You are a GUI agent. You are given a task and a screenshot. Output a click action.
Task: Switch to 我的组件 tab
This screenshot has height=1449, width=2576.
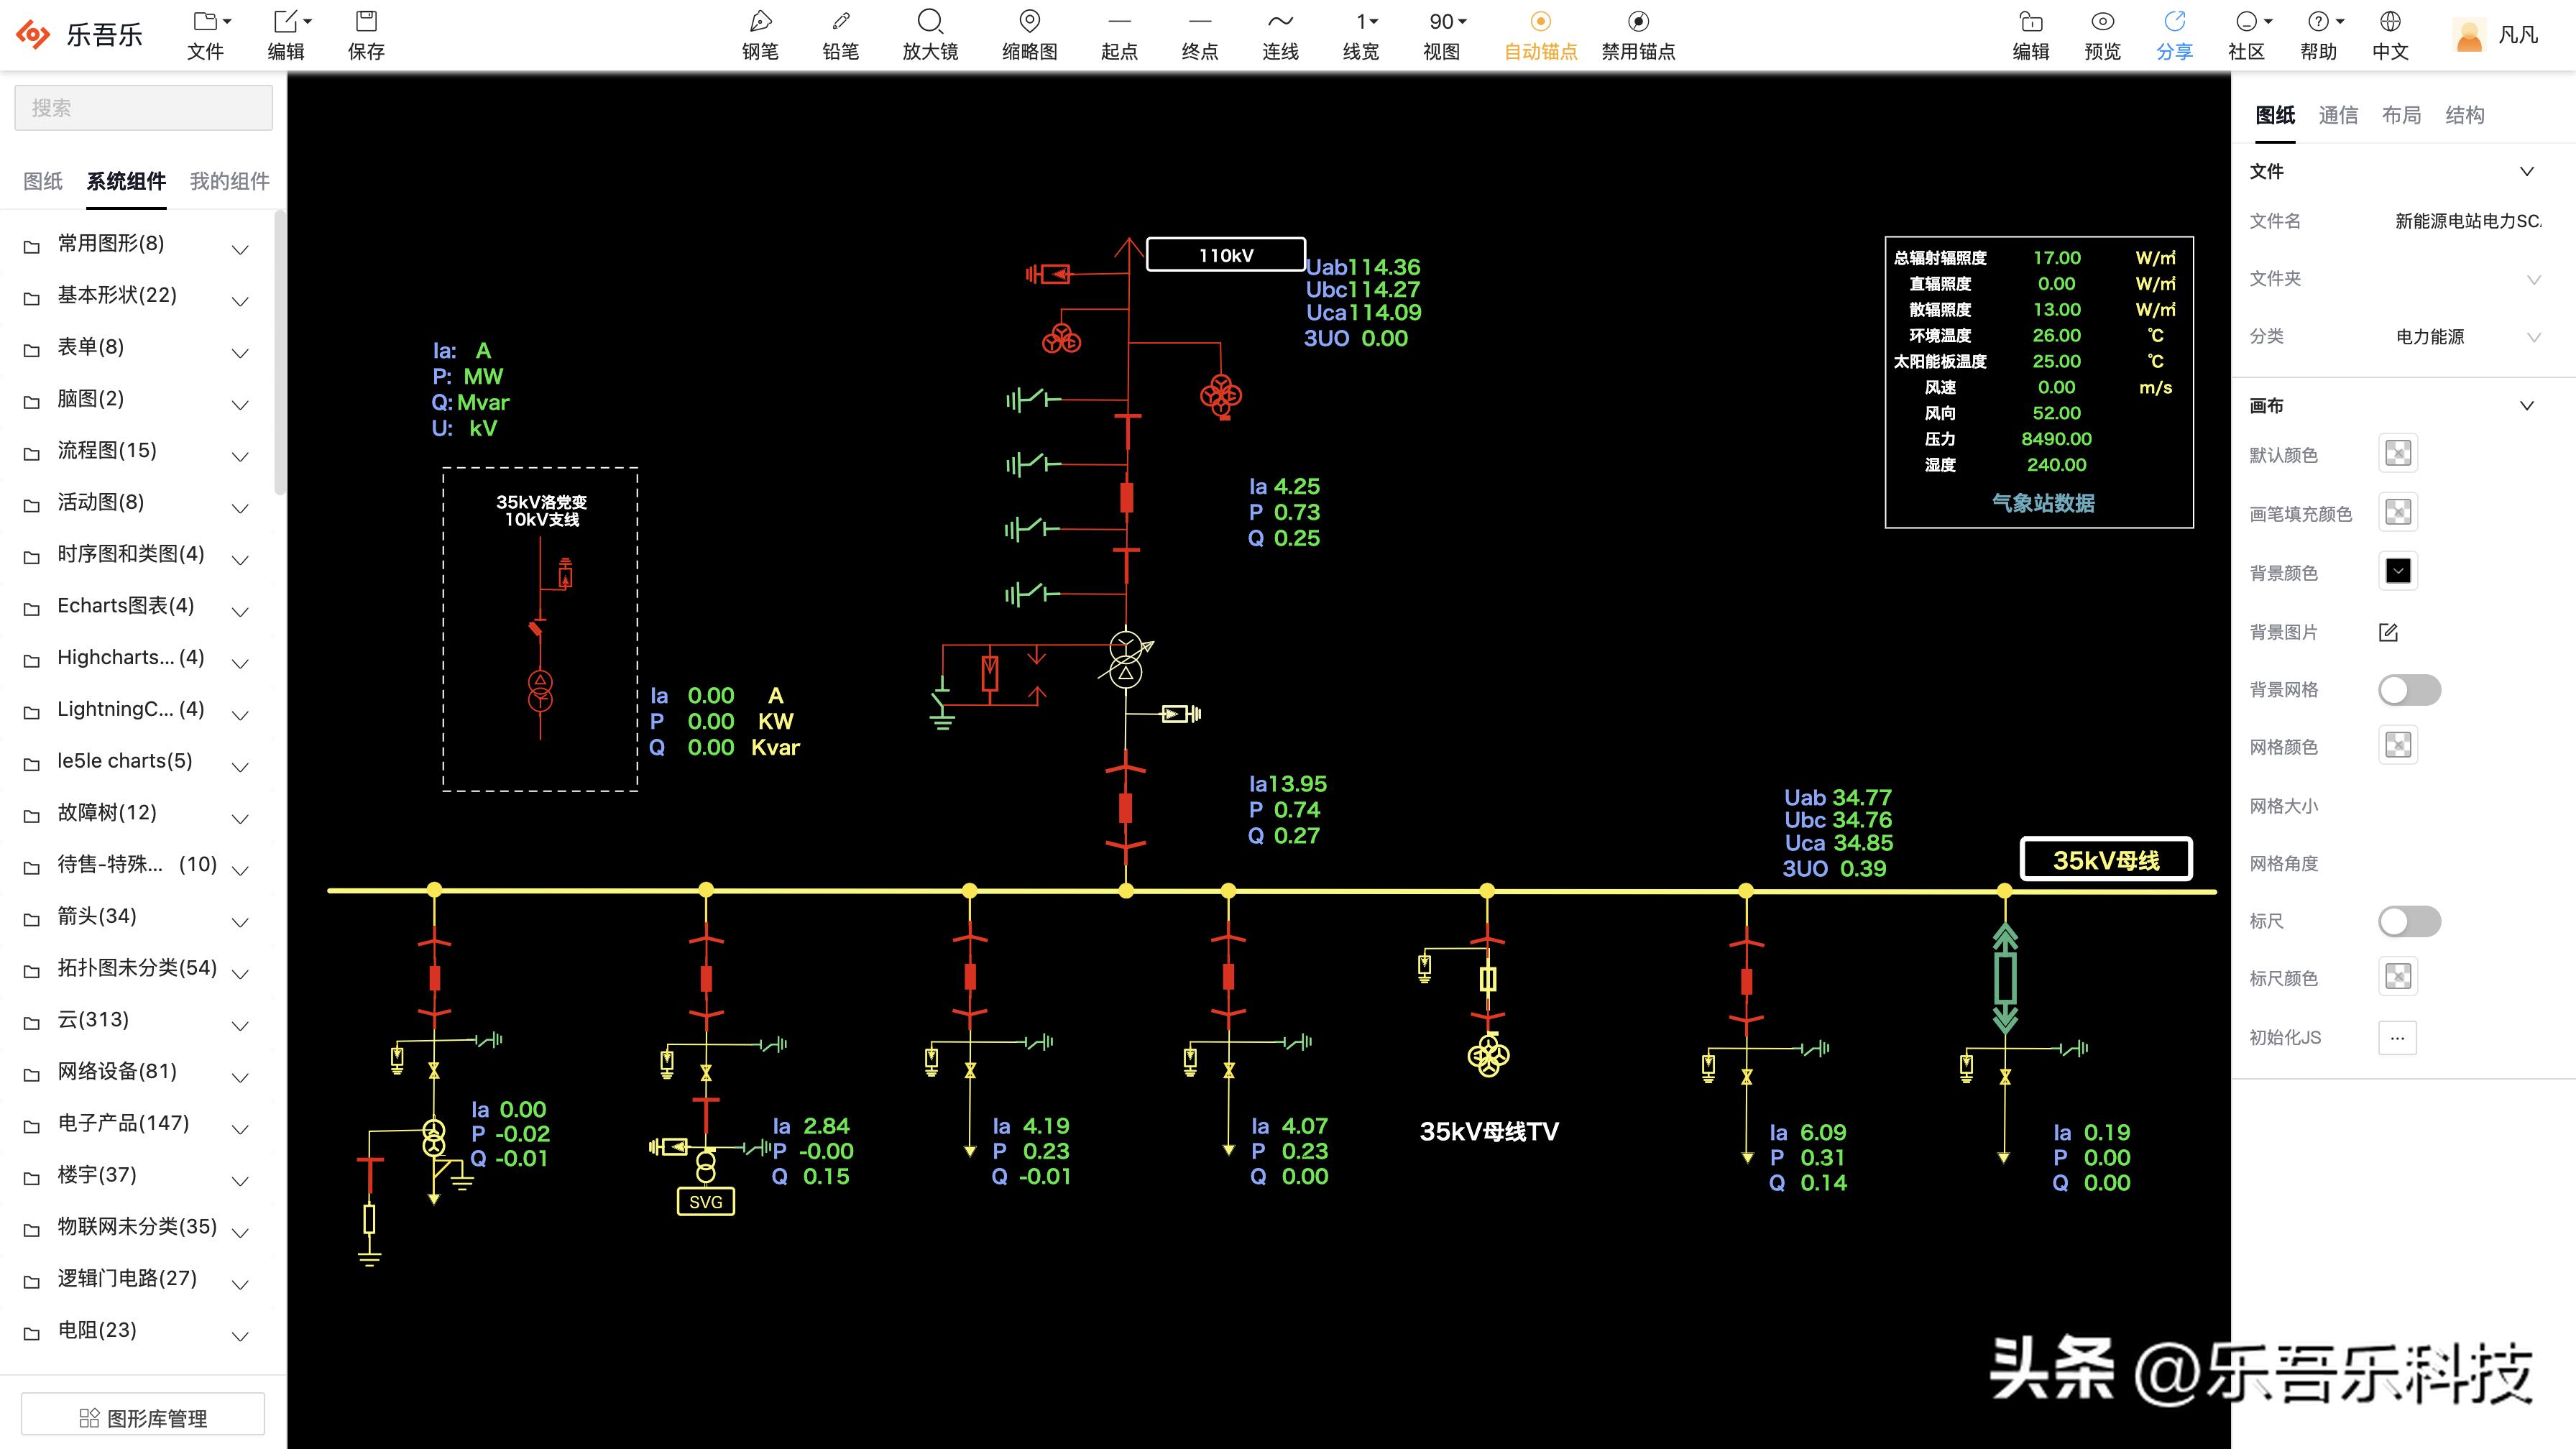[229, 181]
